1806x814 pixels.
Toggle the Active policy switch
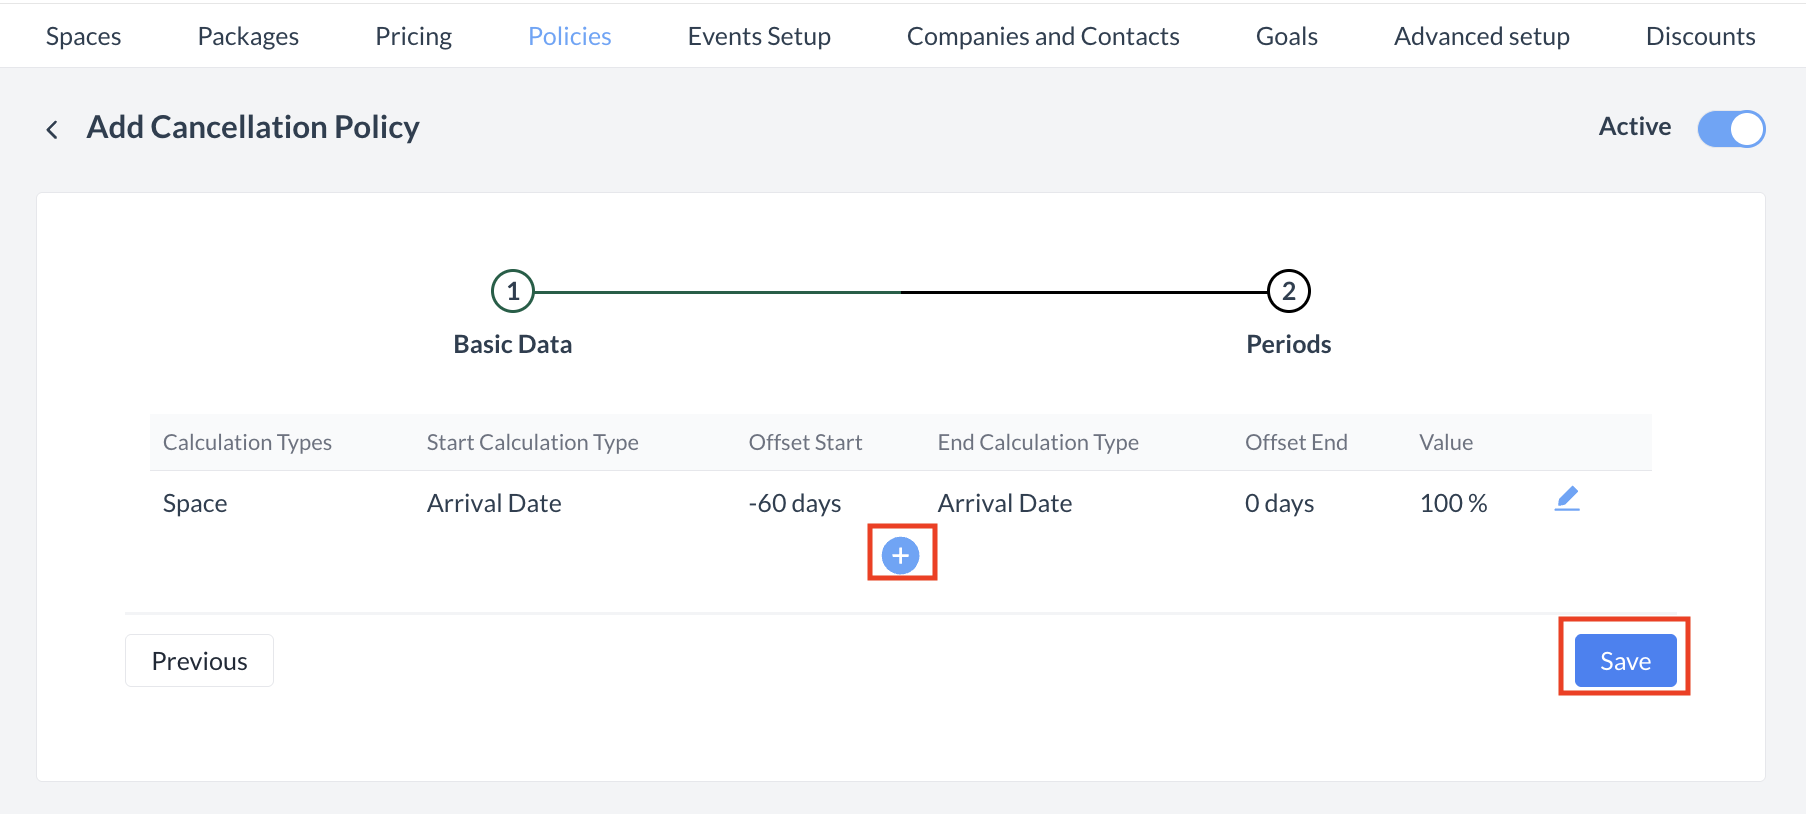(x=1731, y=129)
